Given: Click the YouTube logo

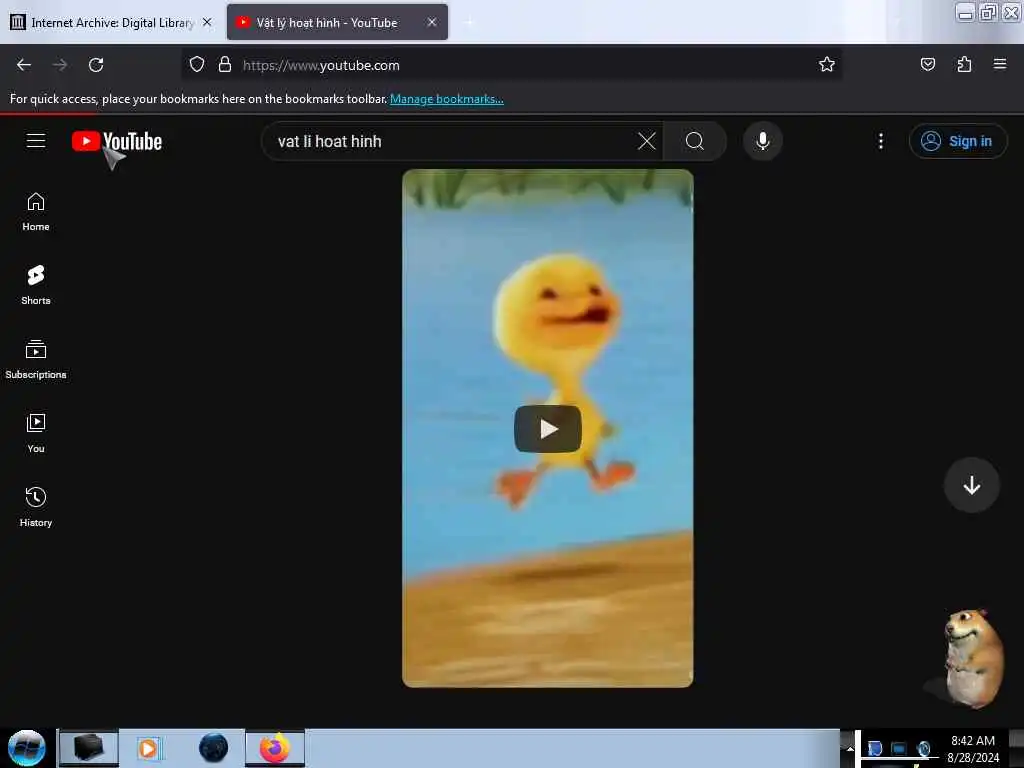Looking at the screenshot, I should tap(117, 141).
